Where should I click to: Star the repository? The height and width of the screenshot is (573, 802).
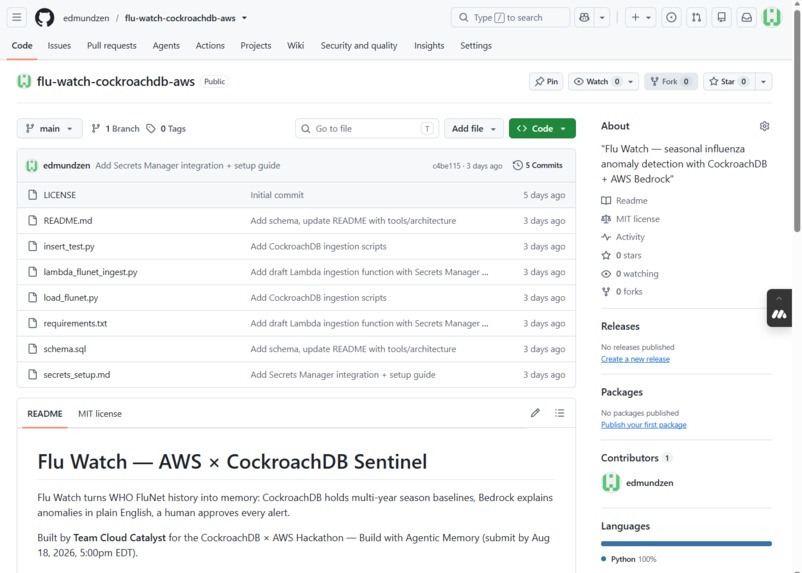click(x=729, y=81)
